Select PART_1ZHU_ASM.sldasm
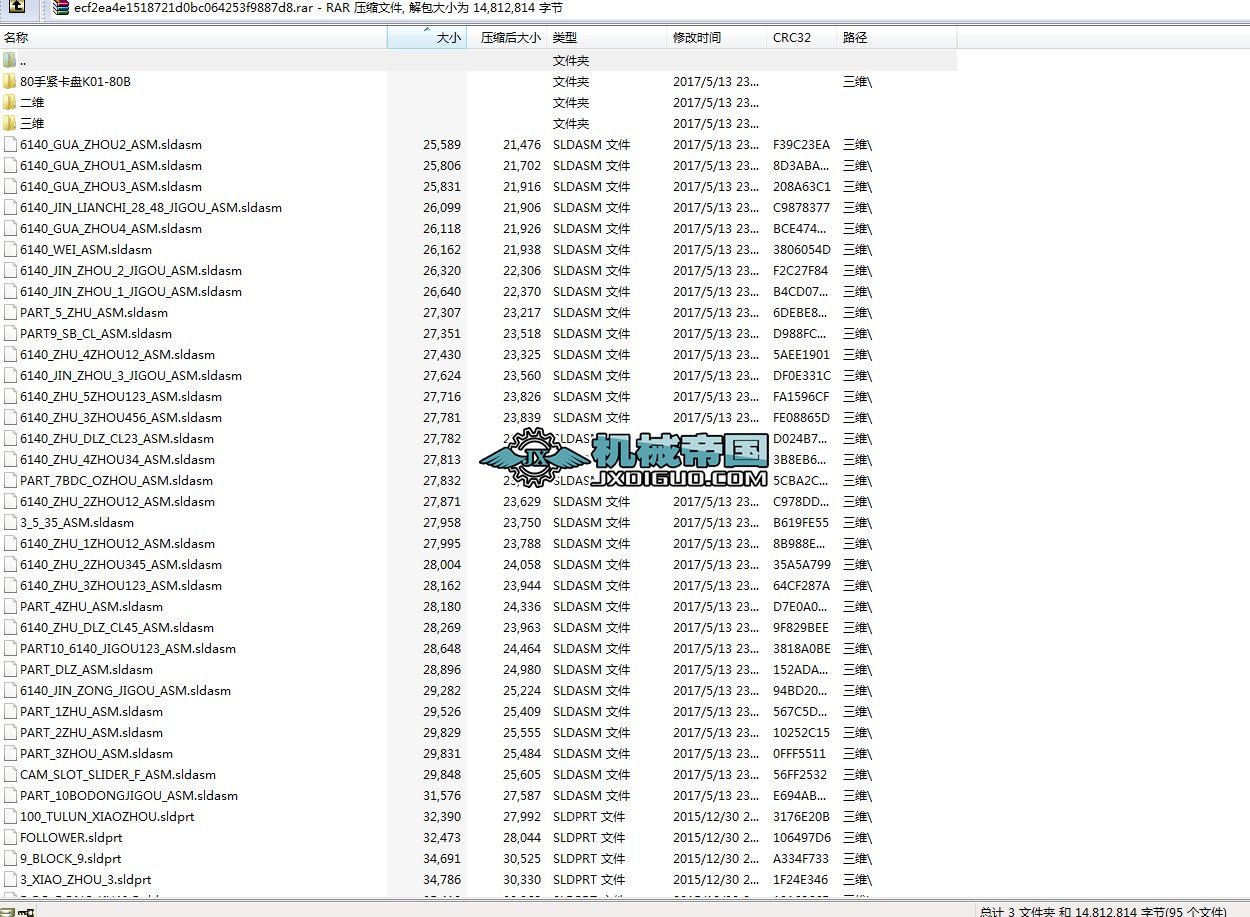 [x=91, y=712]
